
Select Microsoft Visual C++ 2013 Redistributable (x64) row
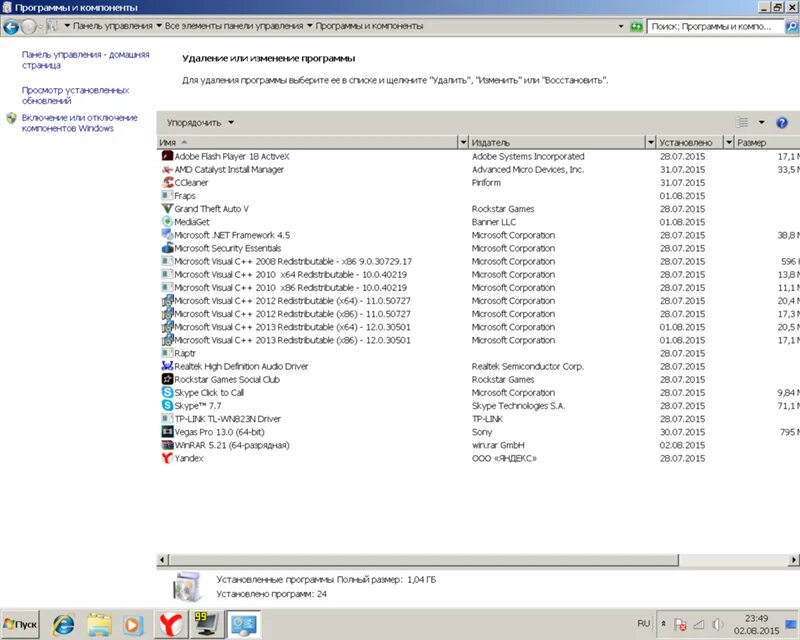coord(478,327)
